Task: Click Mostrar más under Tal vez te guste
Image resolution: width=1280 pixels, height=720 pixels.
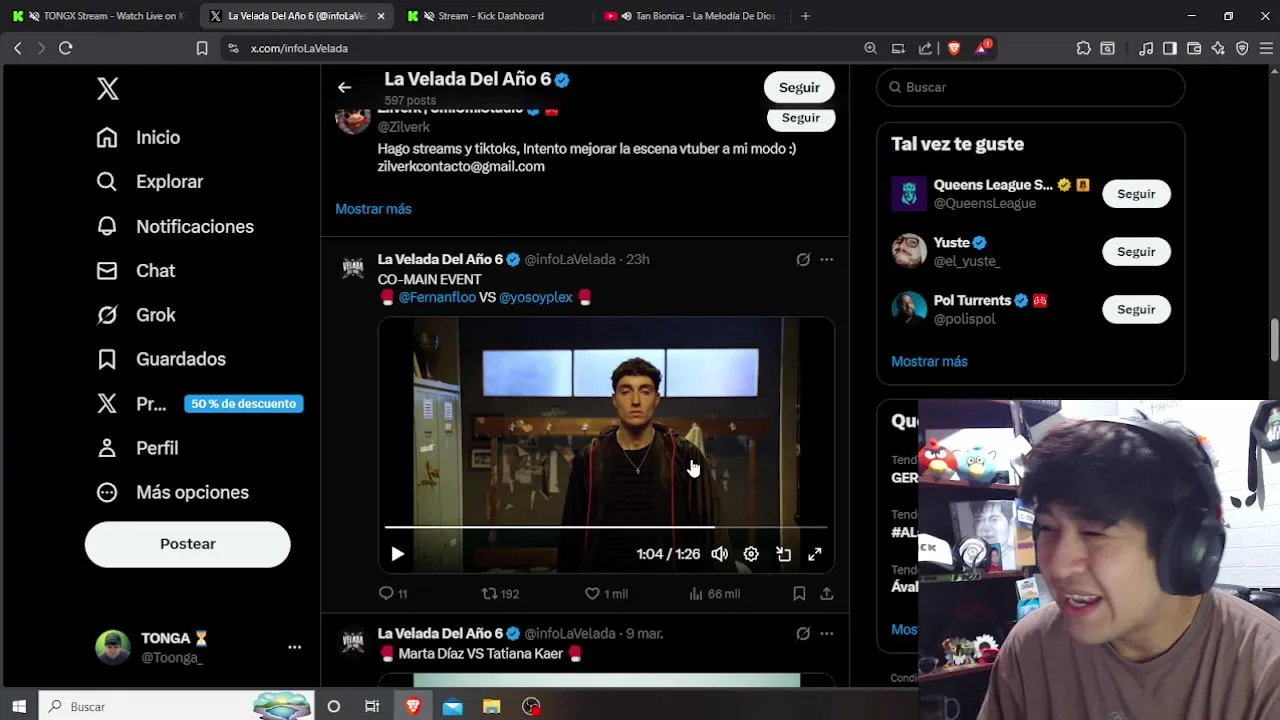Action: (929, 362)
